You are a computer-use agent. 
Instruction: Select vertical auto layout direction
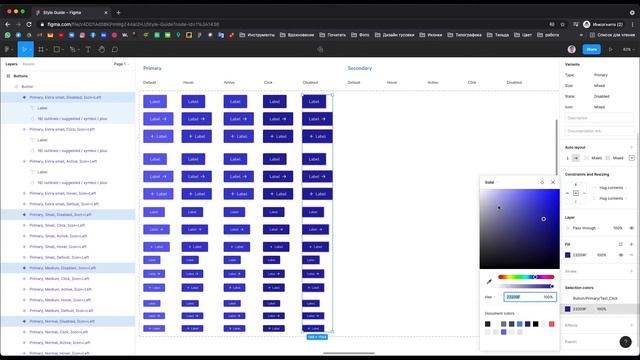567,158
